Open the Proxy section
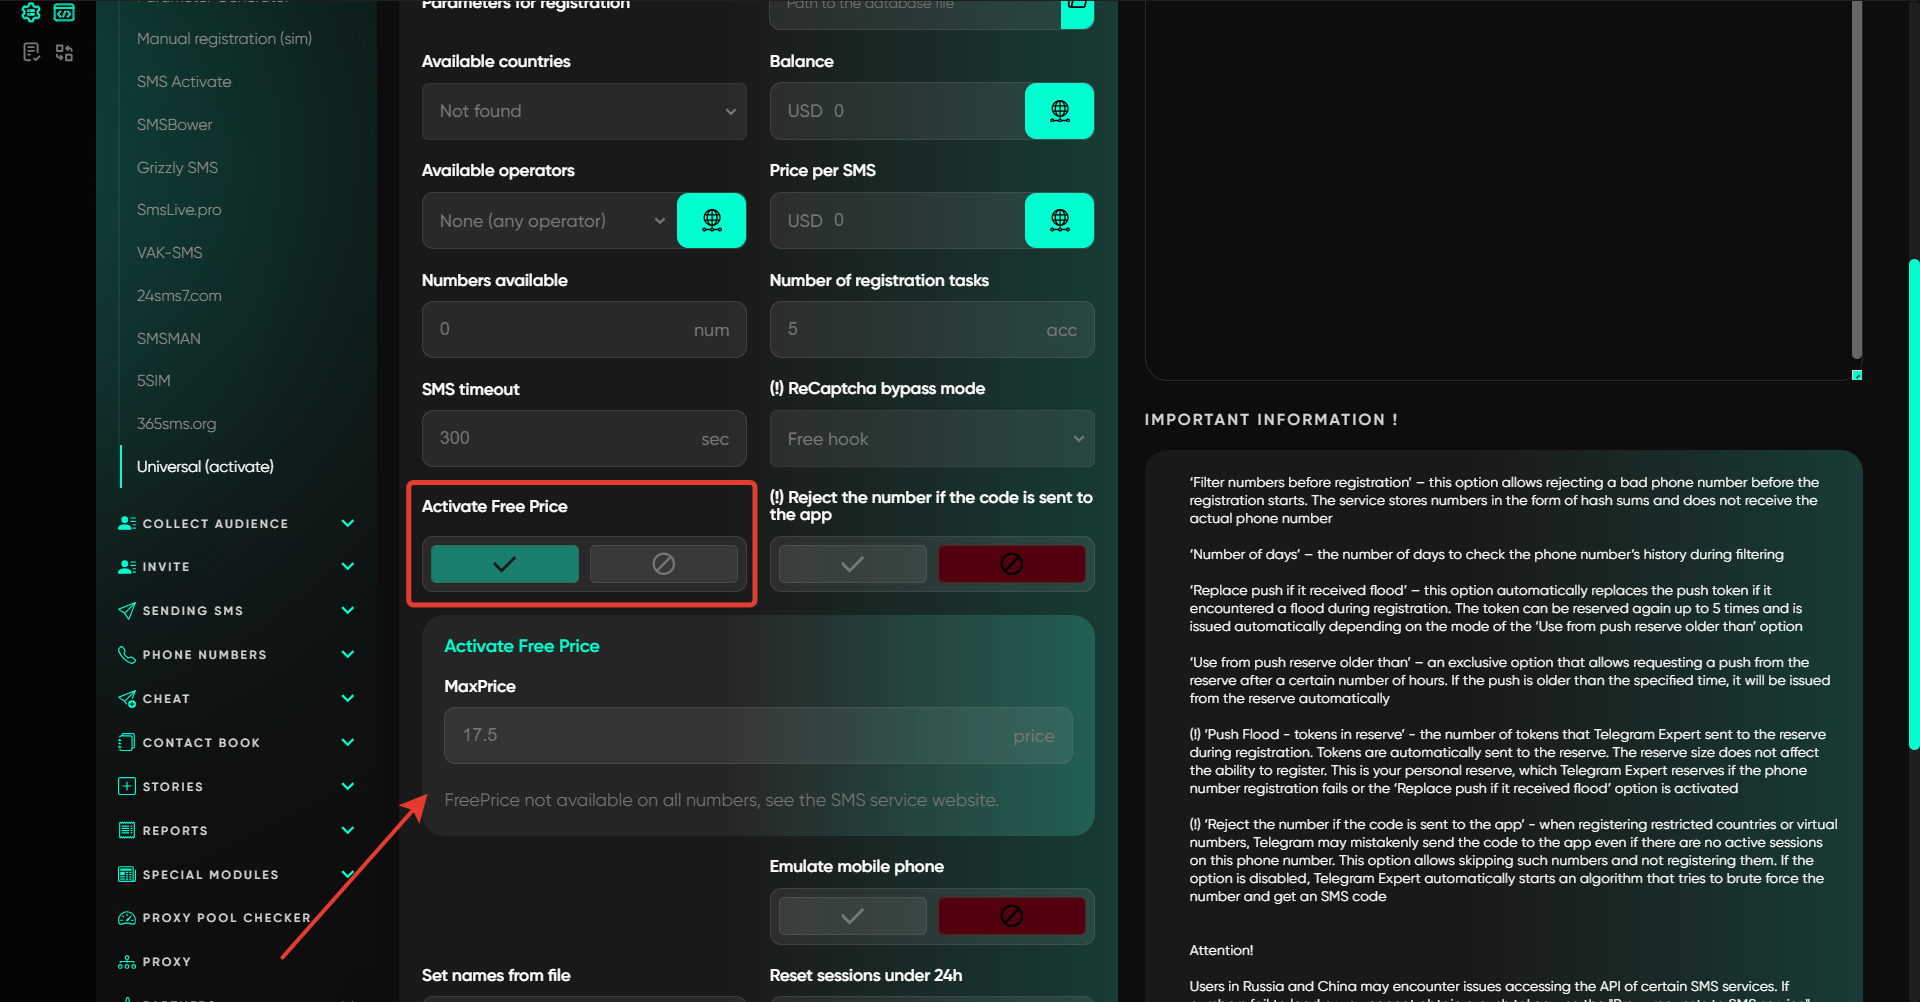The height and width of the screenshot is (1002, 1920). coord(166,962)
